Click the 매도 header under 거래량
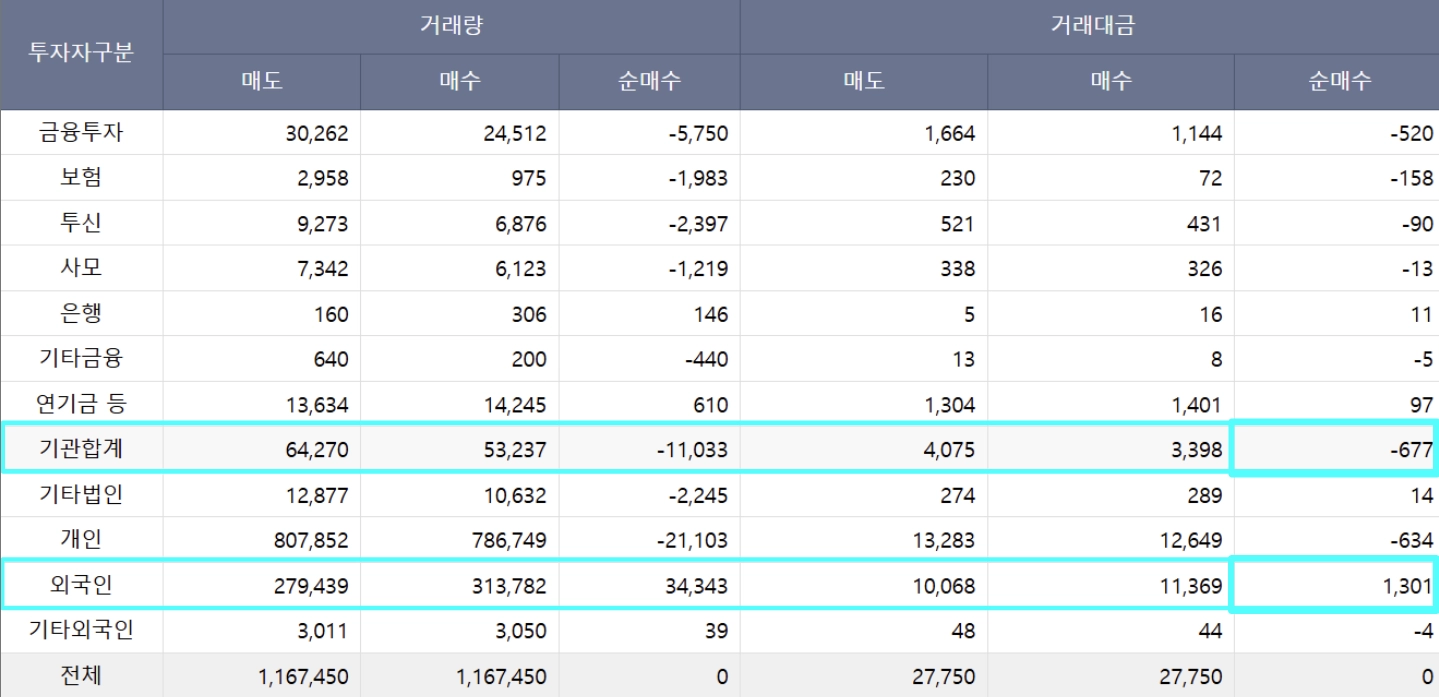The width and height of the screenshot is (1439, 697). coord(261,82)
